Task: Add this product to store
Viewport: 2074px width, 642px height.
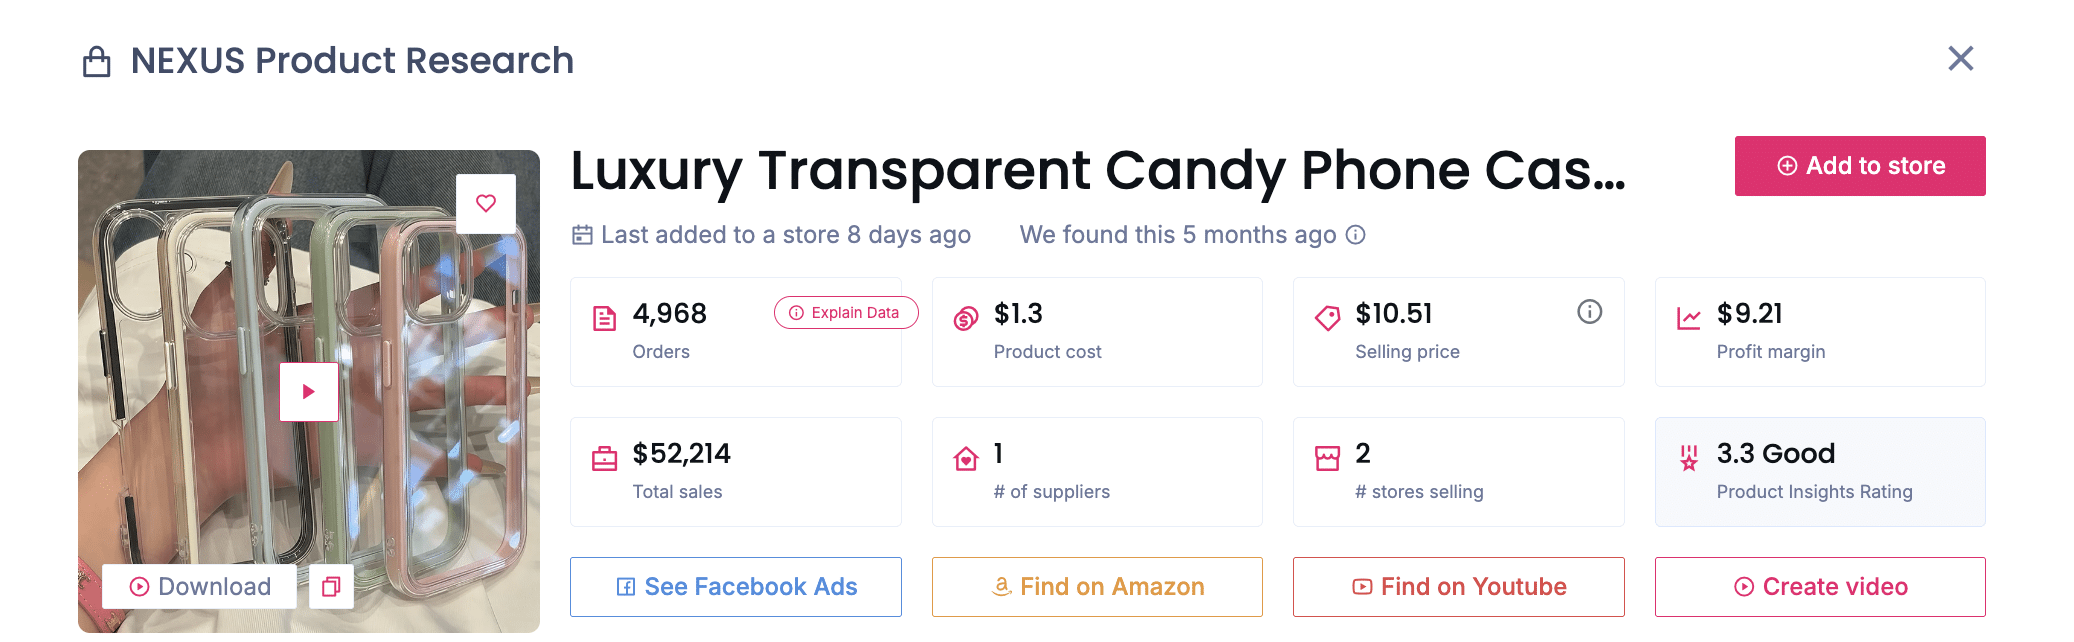Action: point(1859,166)
